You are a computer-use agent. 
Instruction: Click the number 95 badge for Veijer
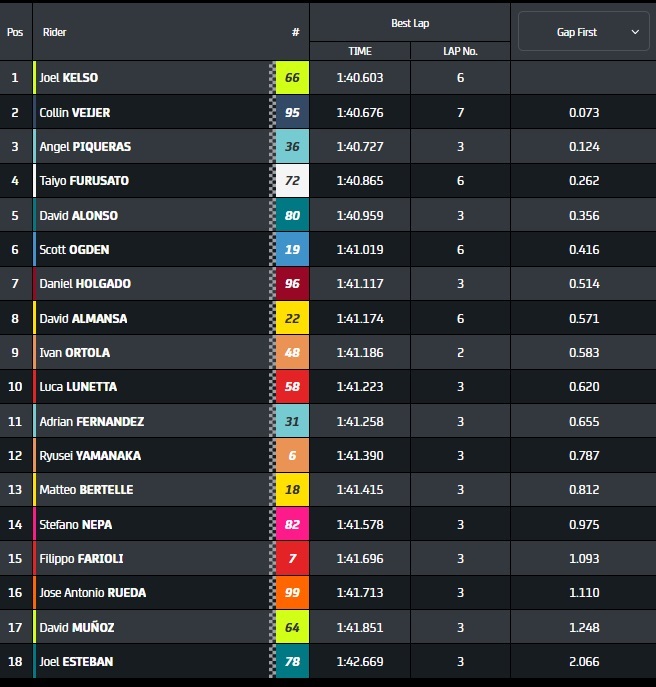[292, 112]
